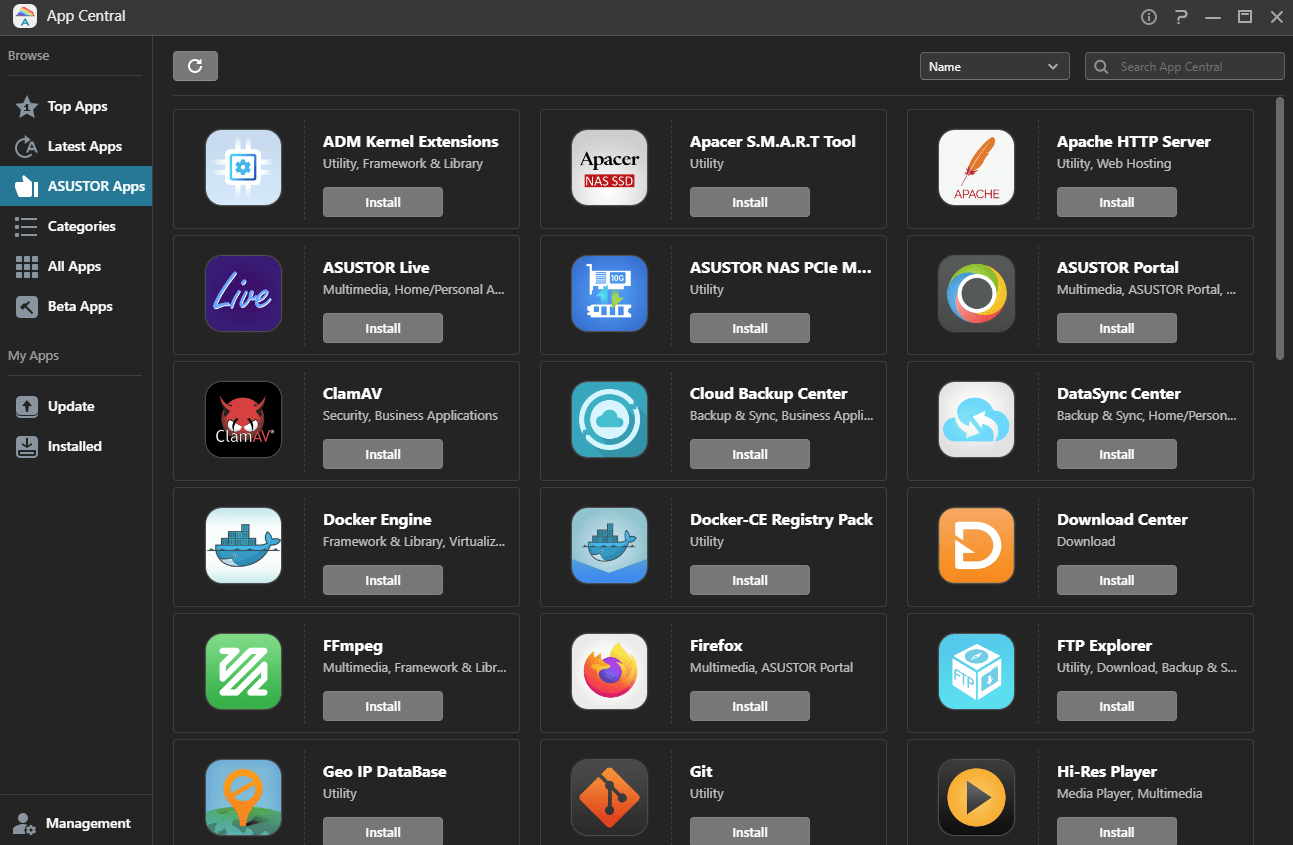Screen dimensions: 1293x845
Task: Click the ASUSTOR Live app icon
Action: 243,294
